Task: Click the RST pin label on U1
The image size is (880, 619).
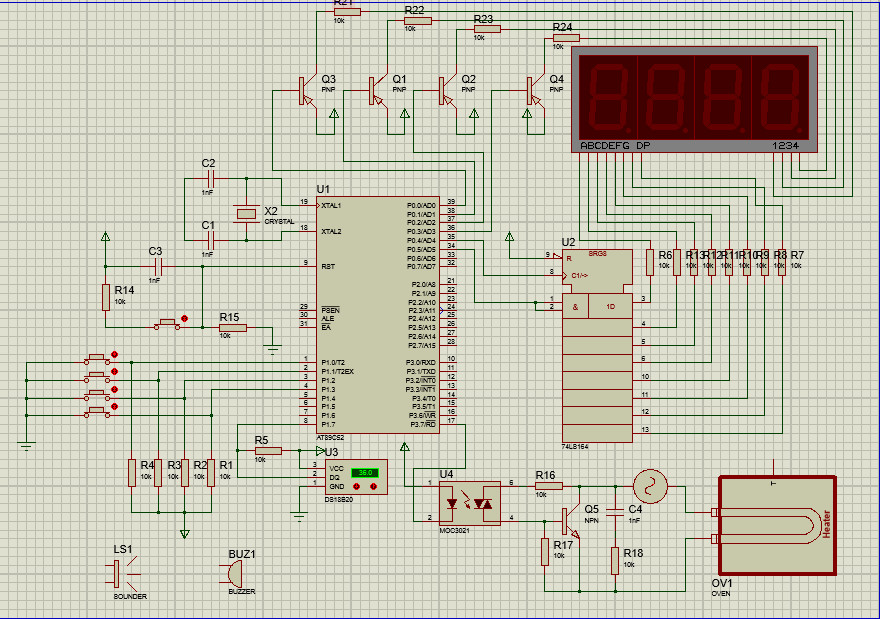Action: (328, 267)
